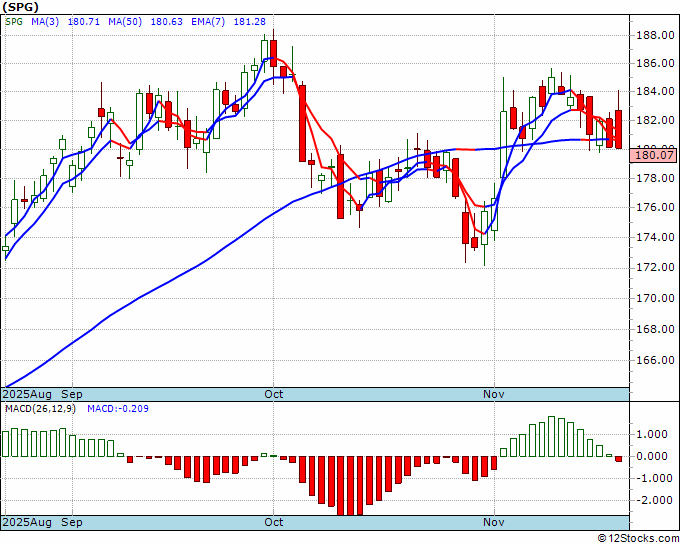The image size is (680, 546).
Task: Click the 174.00 price axis label
Action: (x=655, y=237)
